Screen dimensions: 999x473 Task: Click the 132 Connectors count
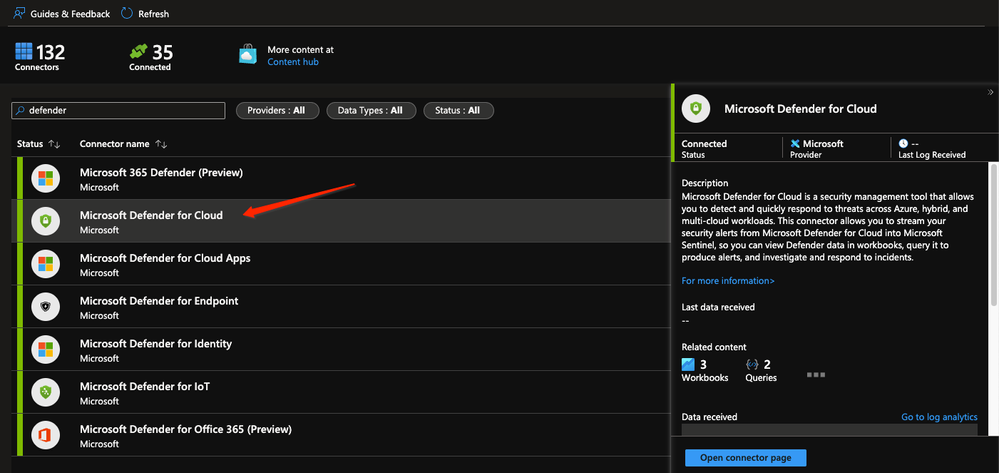pos(50,52)
